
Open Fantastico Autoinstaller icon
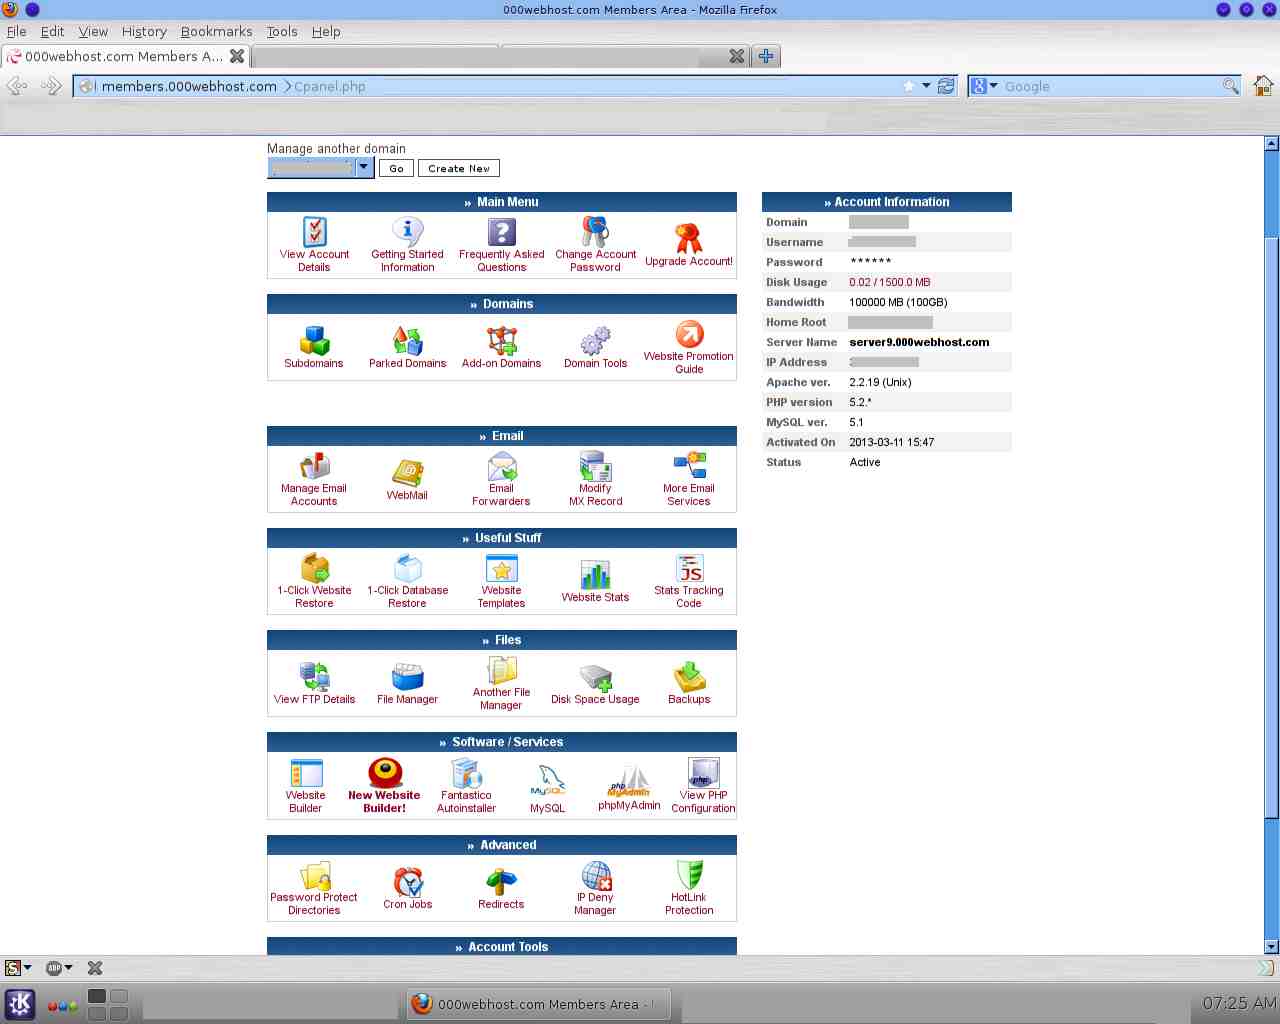coord(466,773)
